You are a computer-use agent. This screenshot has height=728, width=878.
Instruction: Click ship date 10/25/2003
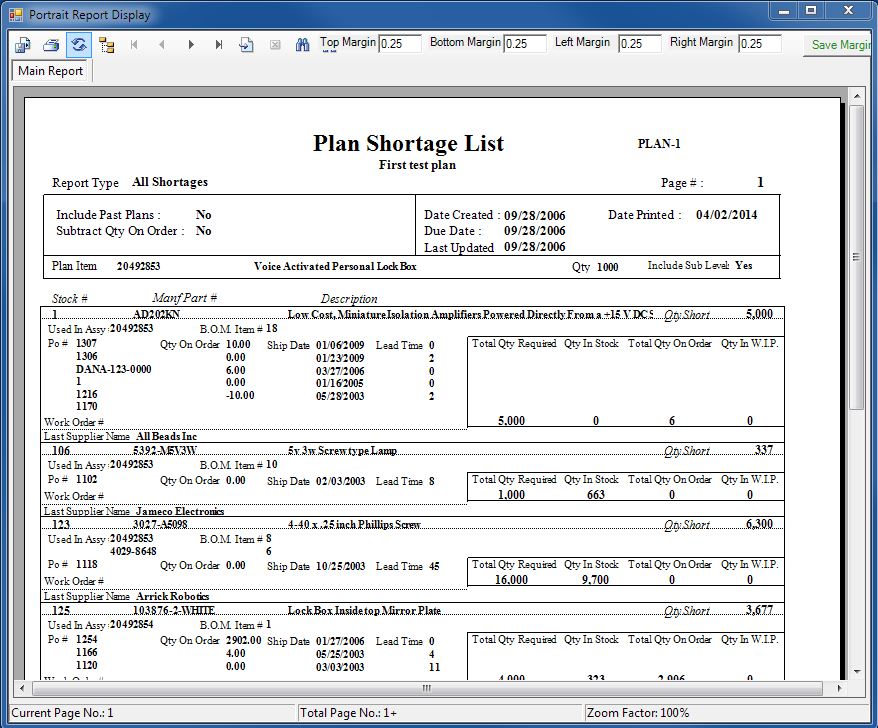point(340,566)
